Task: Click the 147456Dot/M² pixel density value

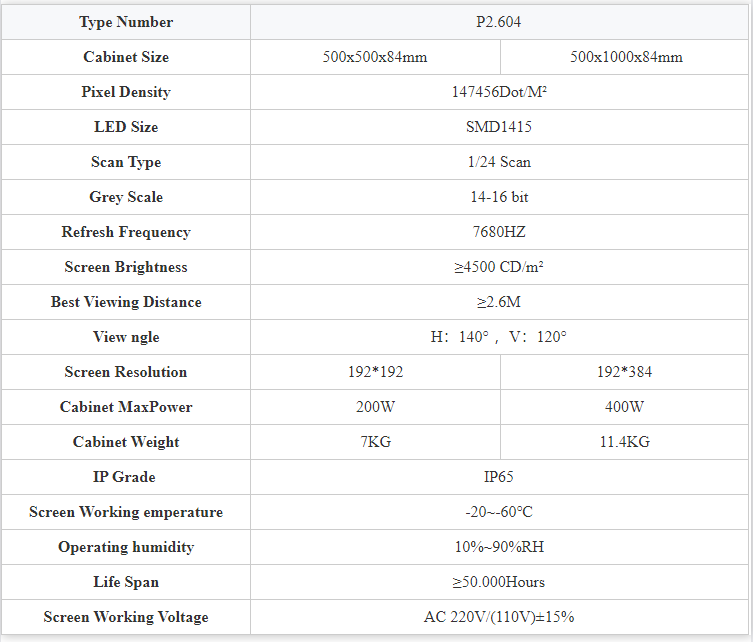Action: [x=499, y=92]
